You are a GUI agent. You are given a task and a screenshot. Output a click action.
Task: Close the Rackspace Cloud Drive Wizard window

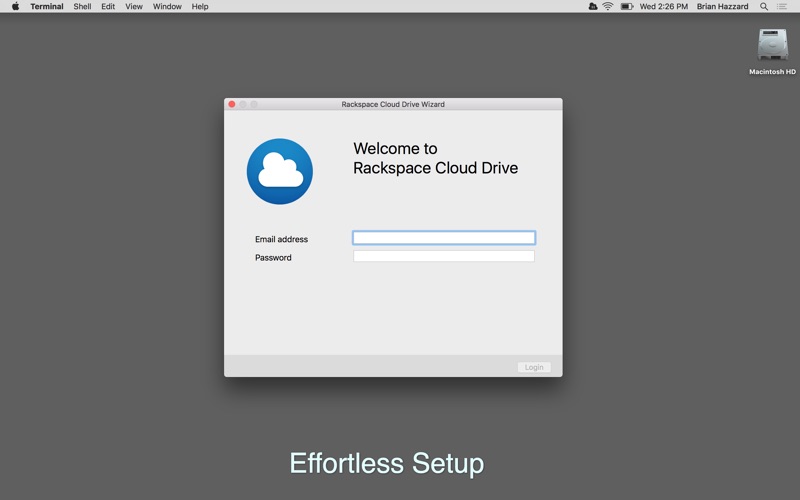(x=232, y=104)
